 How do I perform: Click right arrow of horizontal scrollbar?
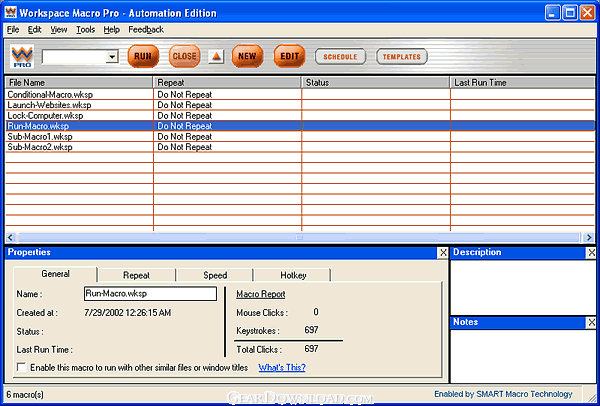[x=590, y=237]
